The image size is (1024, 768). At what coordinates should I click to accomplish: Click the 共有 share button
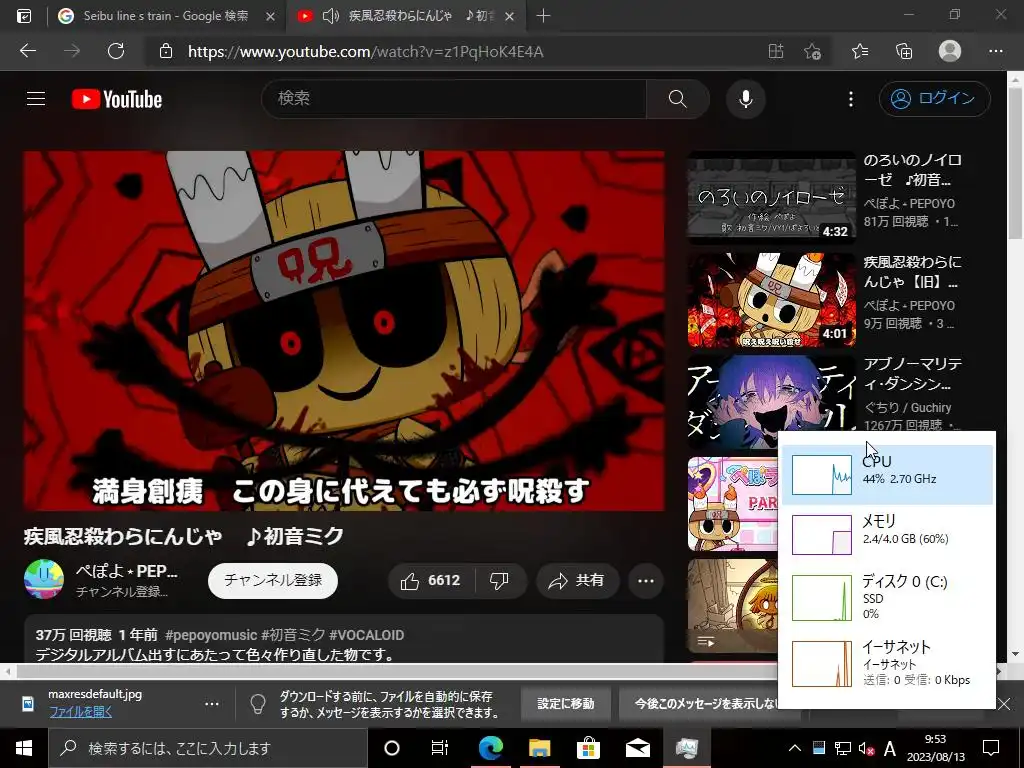577,581
